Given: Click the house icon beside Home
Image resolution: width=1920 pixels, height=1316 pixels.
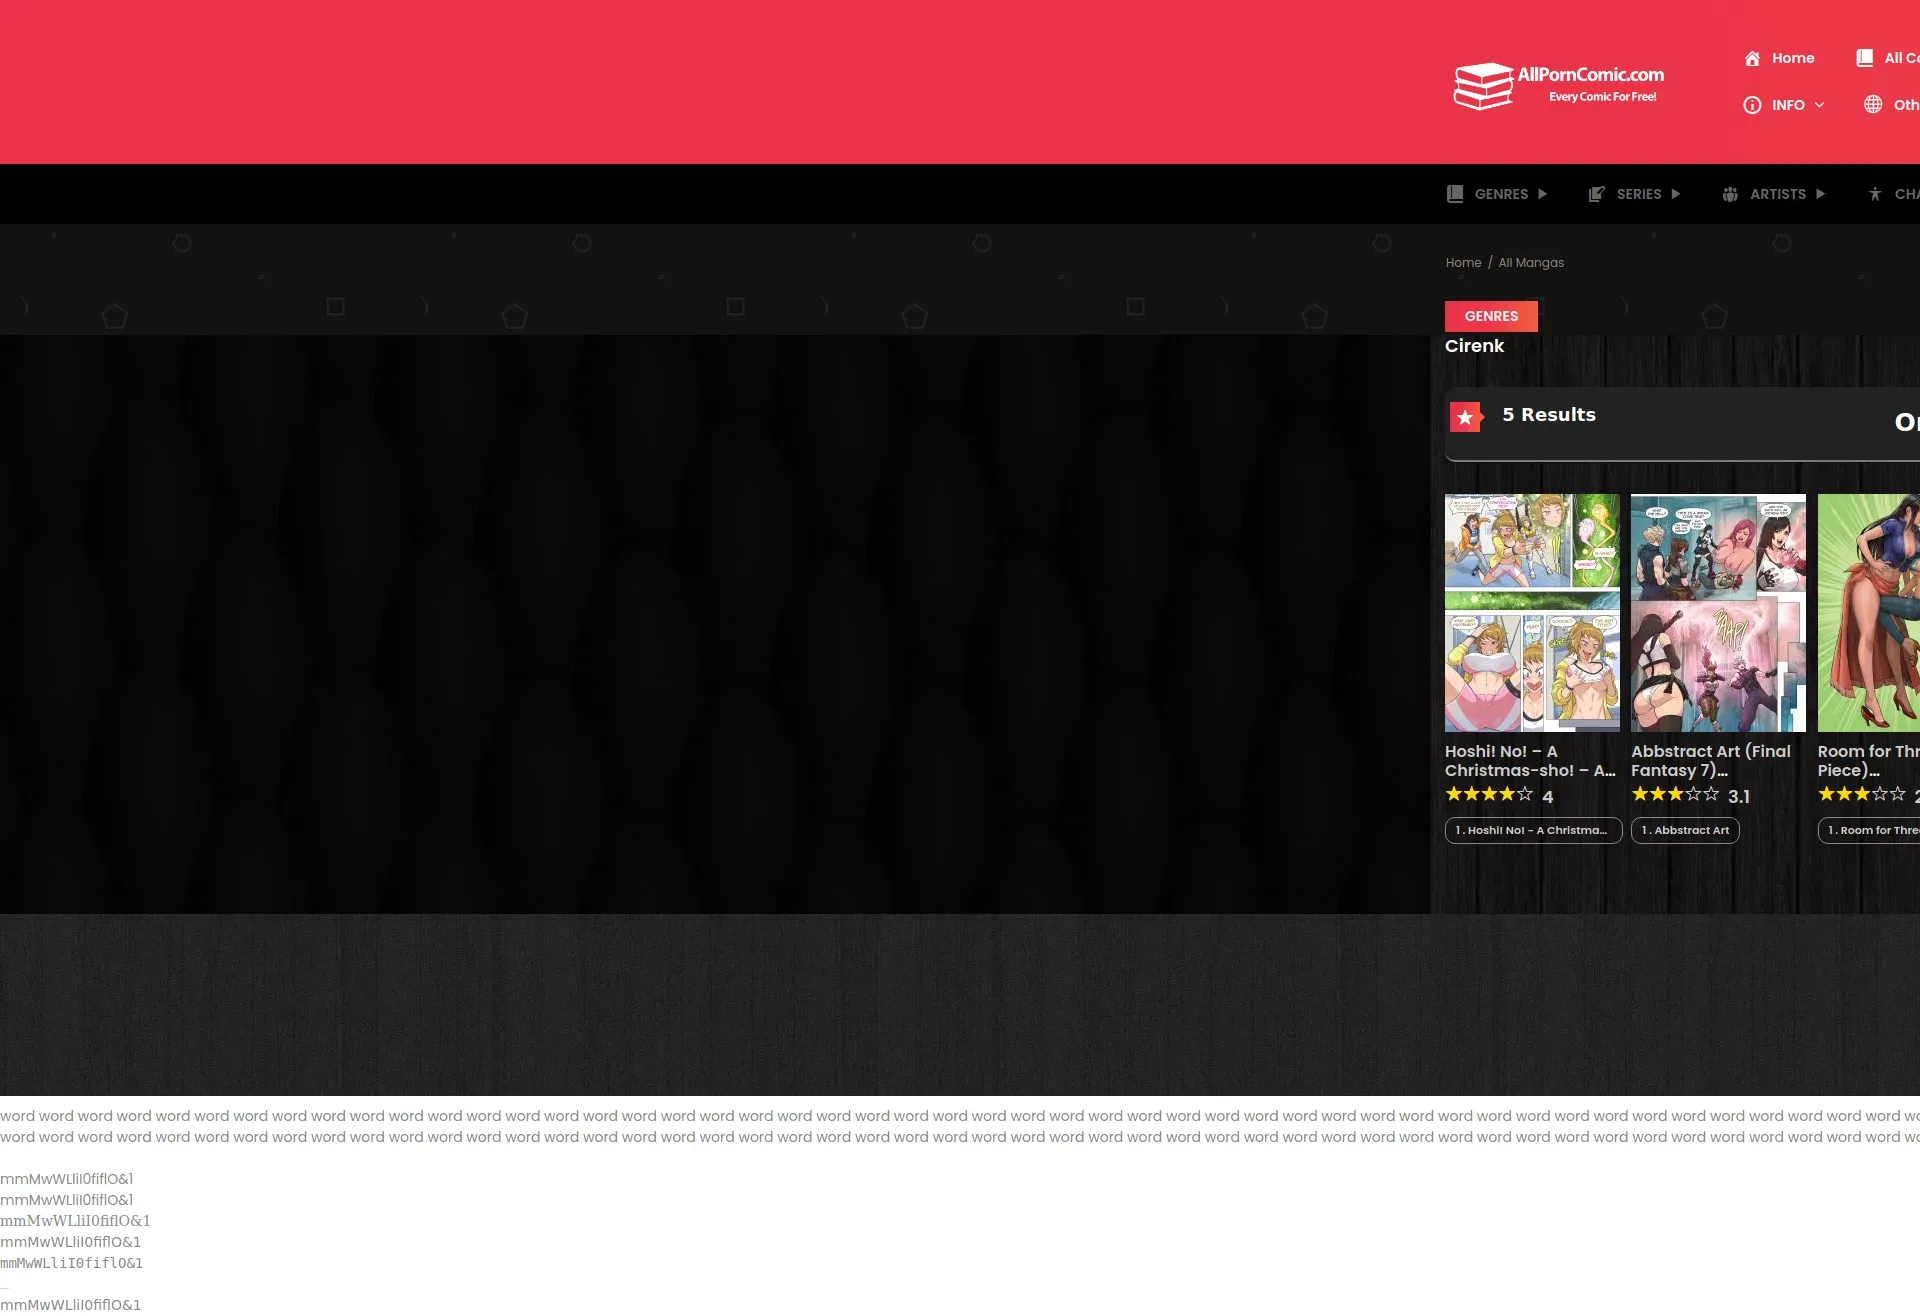Looking at the screenshot, I should point(1752,58).
